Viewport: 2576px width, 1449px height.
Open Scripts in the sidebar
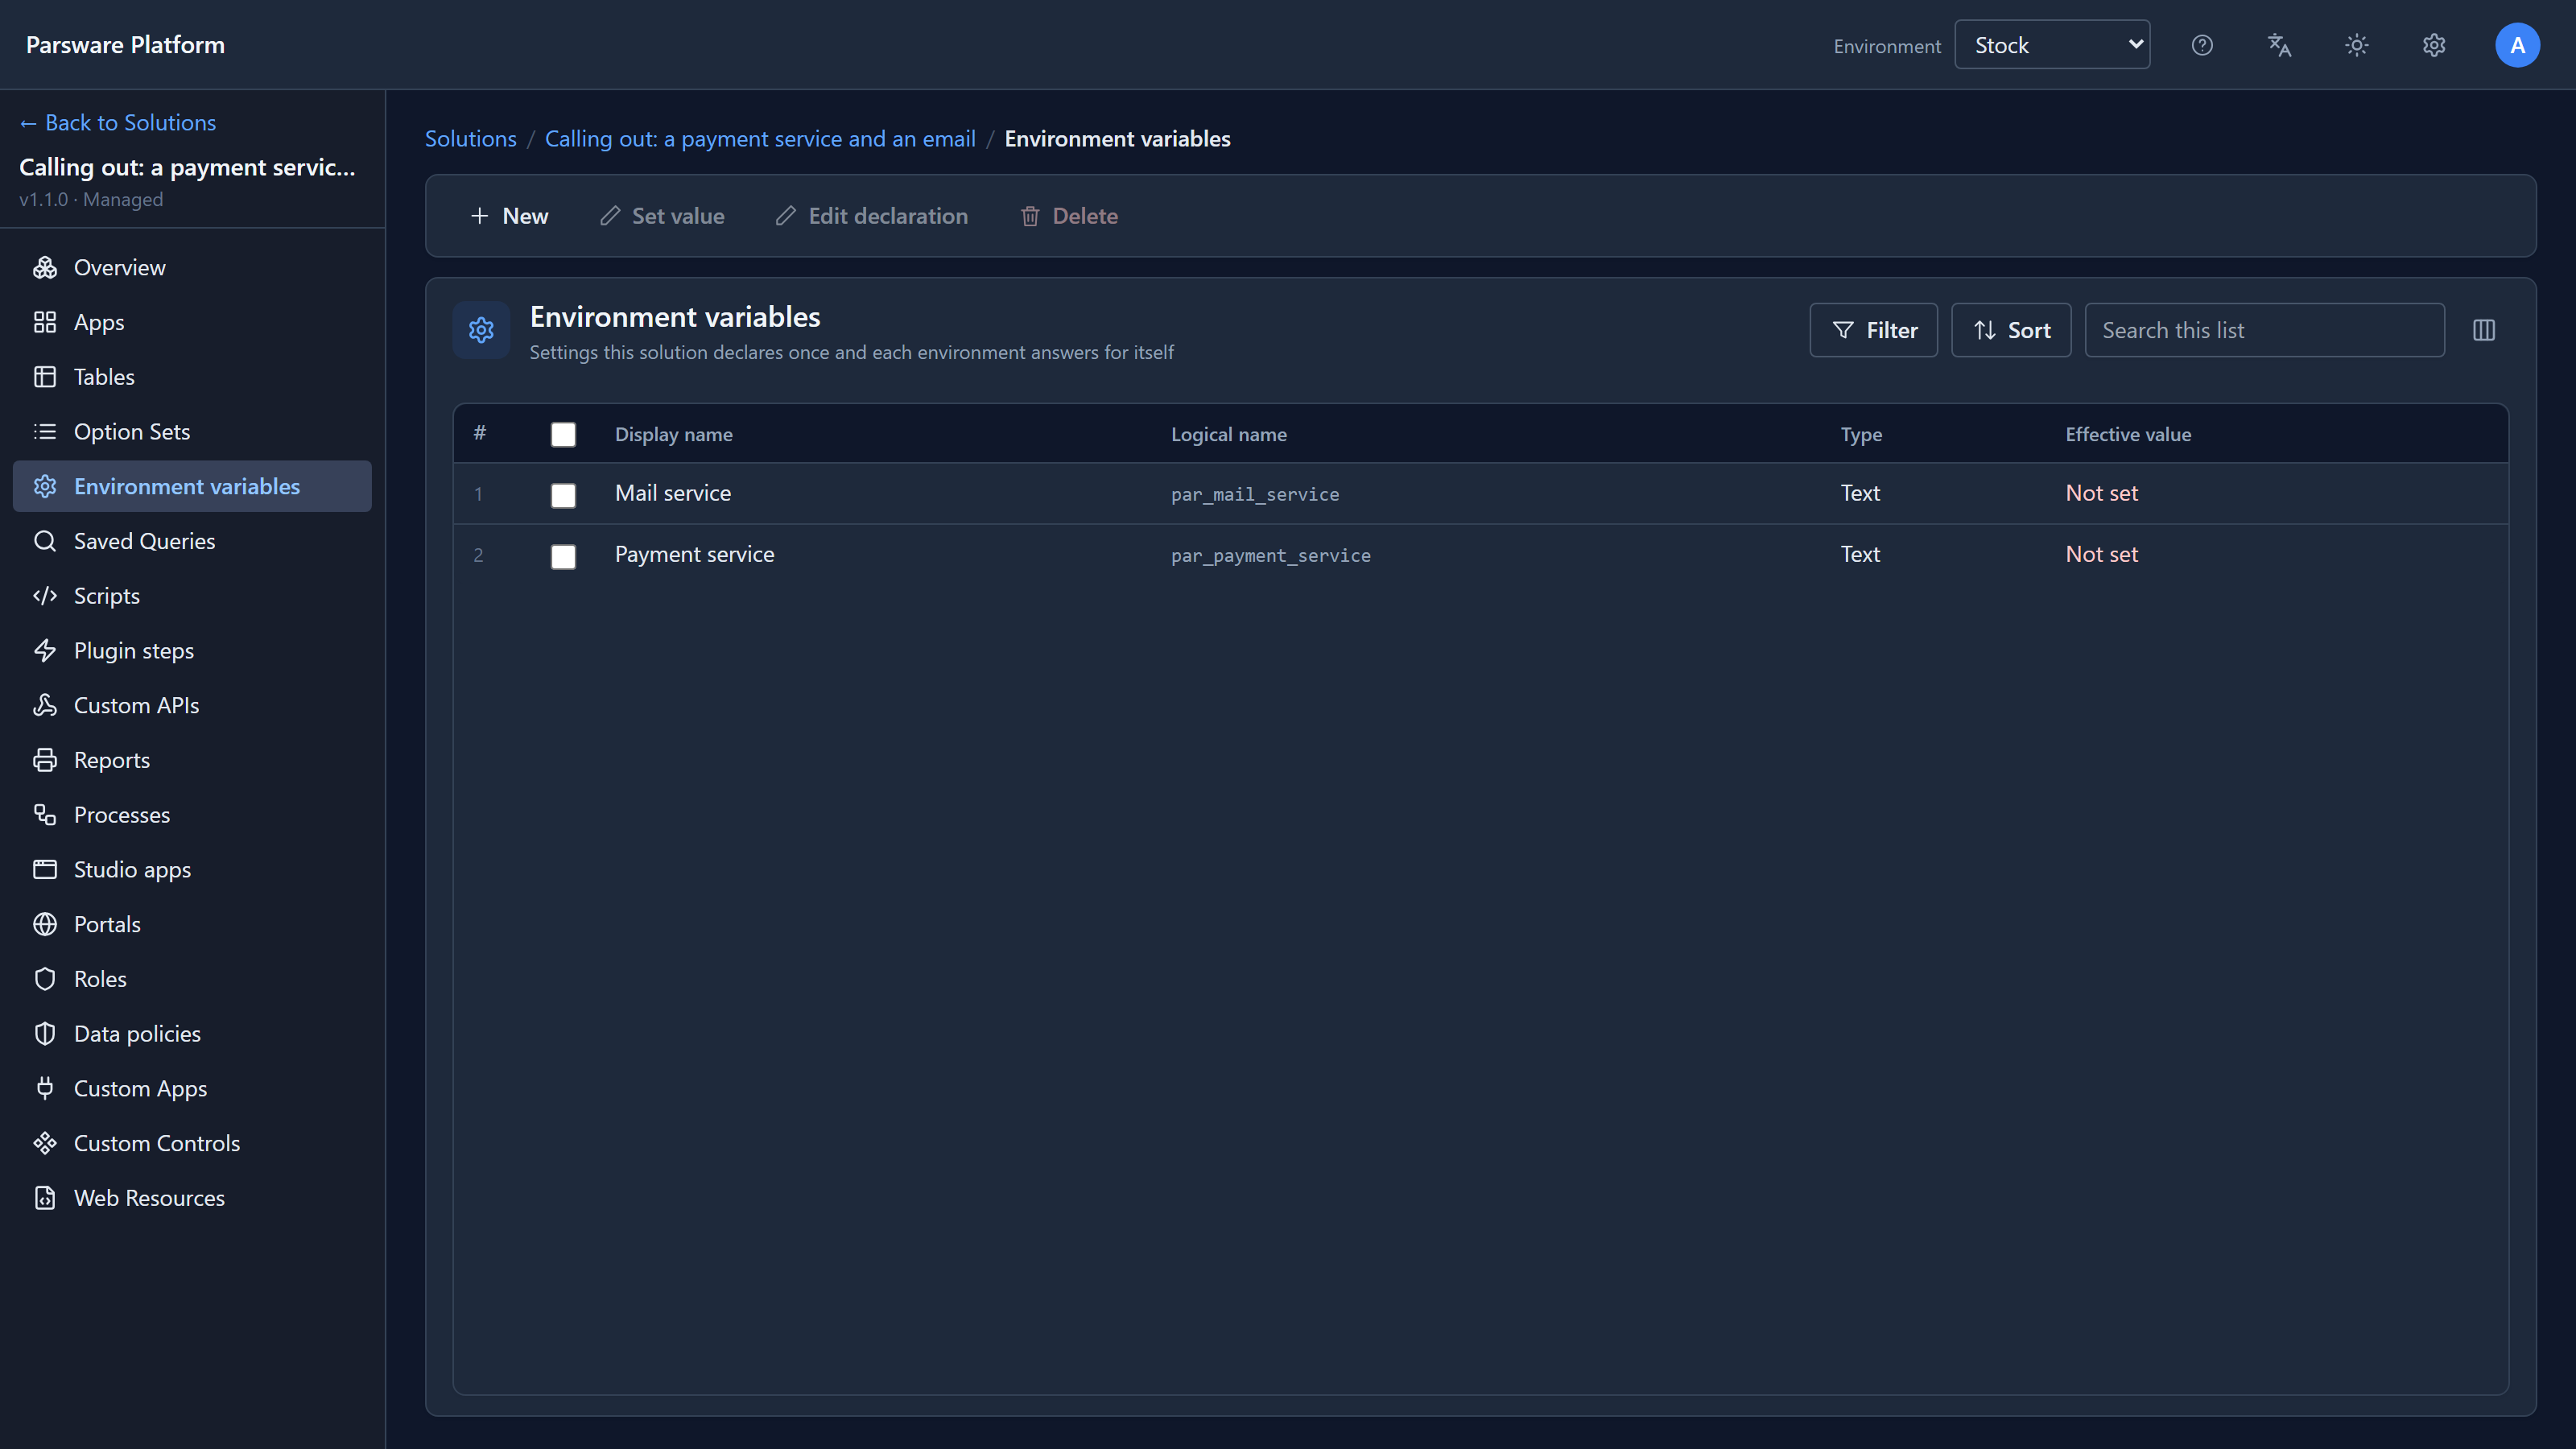pos(192,596)
